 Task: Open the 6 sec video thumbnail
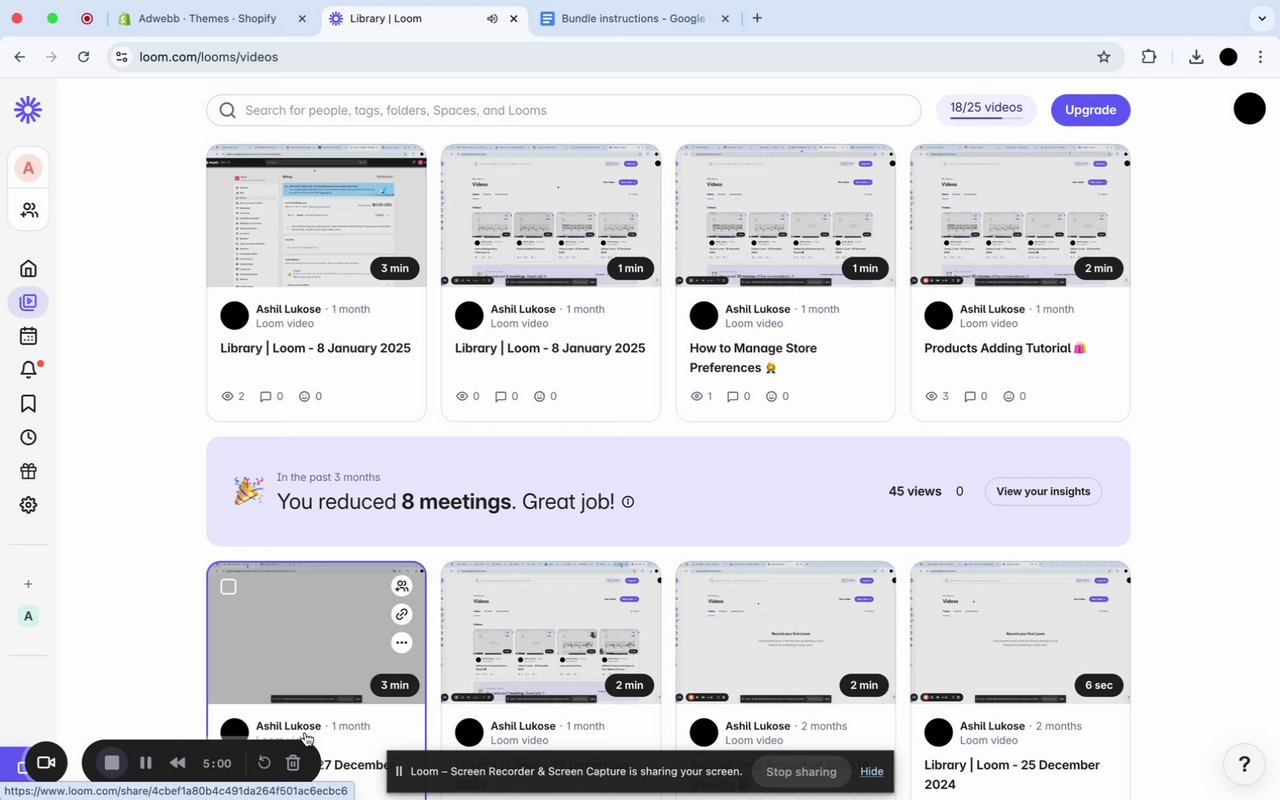click(x=1020, y=633)
